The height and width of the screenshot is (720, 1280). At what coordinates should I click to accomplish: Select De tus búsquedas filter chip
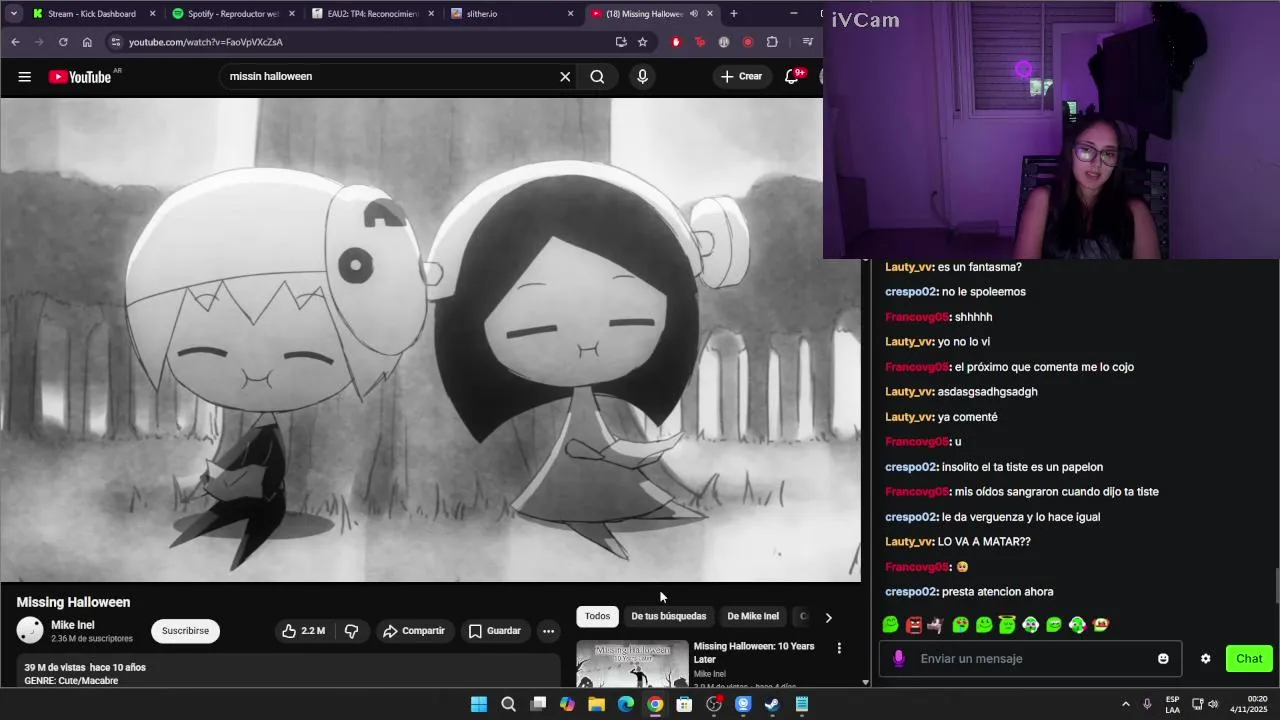pyautogui.click(x=669, y=616)
